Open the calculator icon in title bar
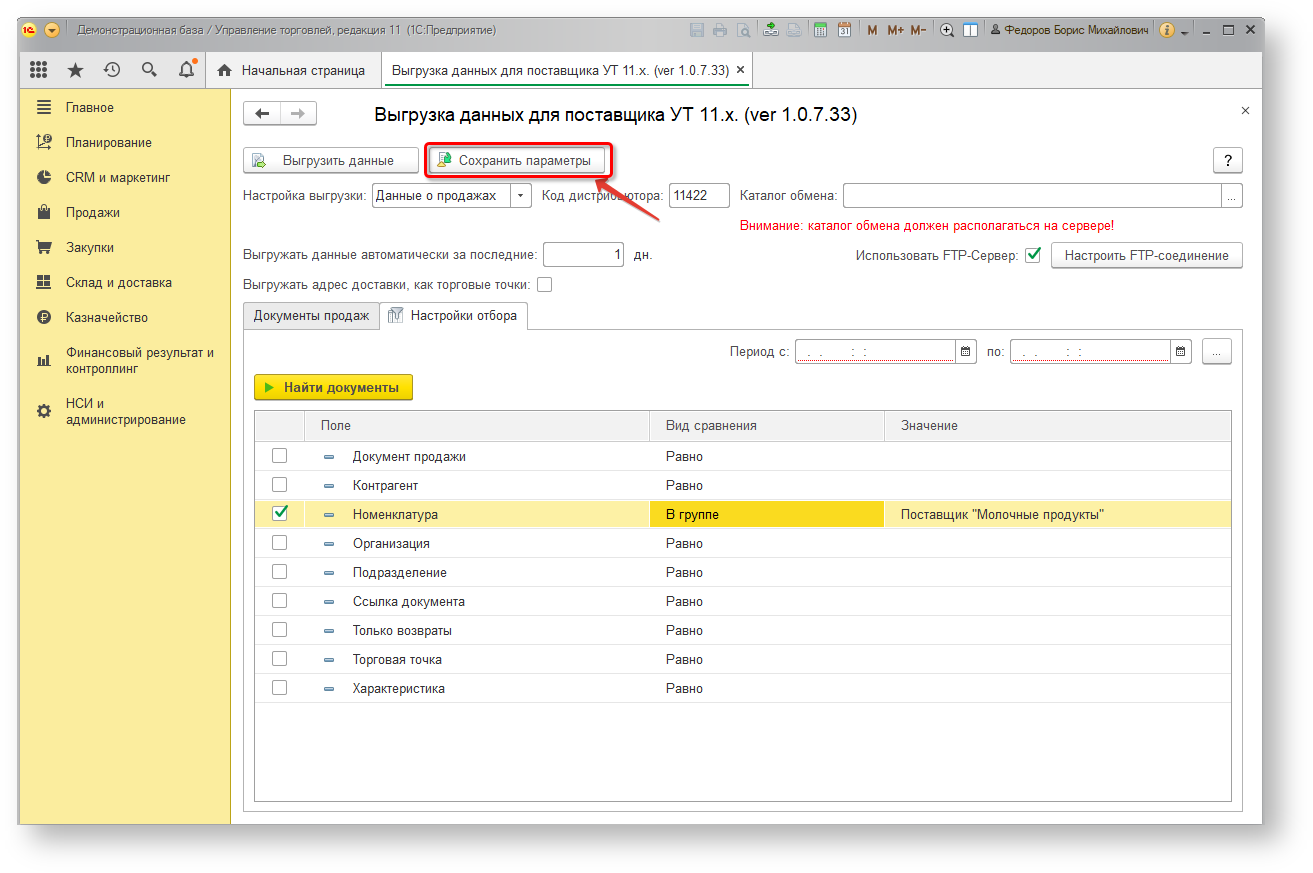Viewport: 1313px width, 873px height. tap(820, 30)
